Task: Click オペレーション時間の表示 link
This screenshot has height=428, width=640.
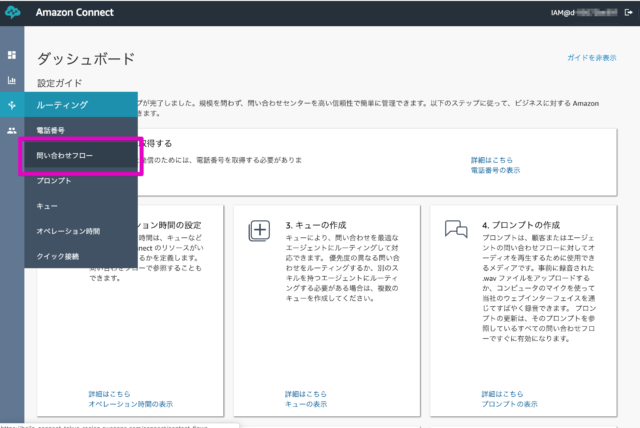Action: tap(131, 404)
